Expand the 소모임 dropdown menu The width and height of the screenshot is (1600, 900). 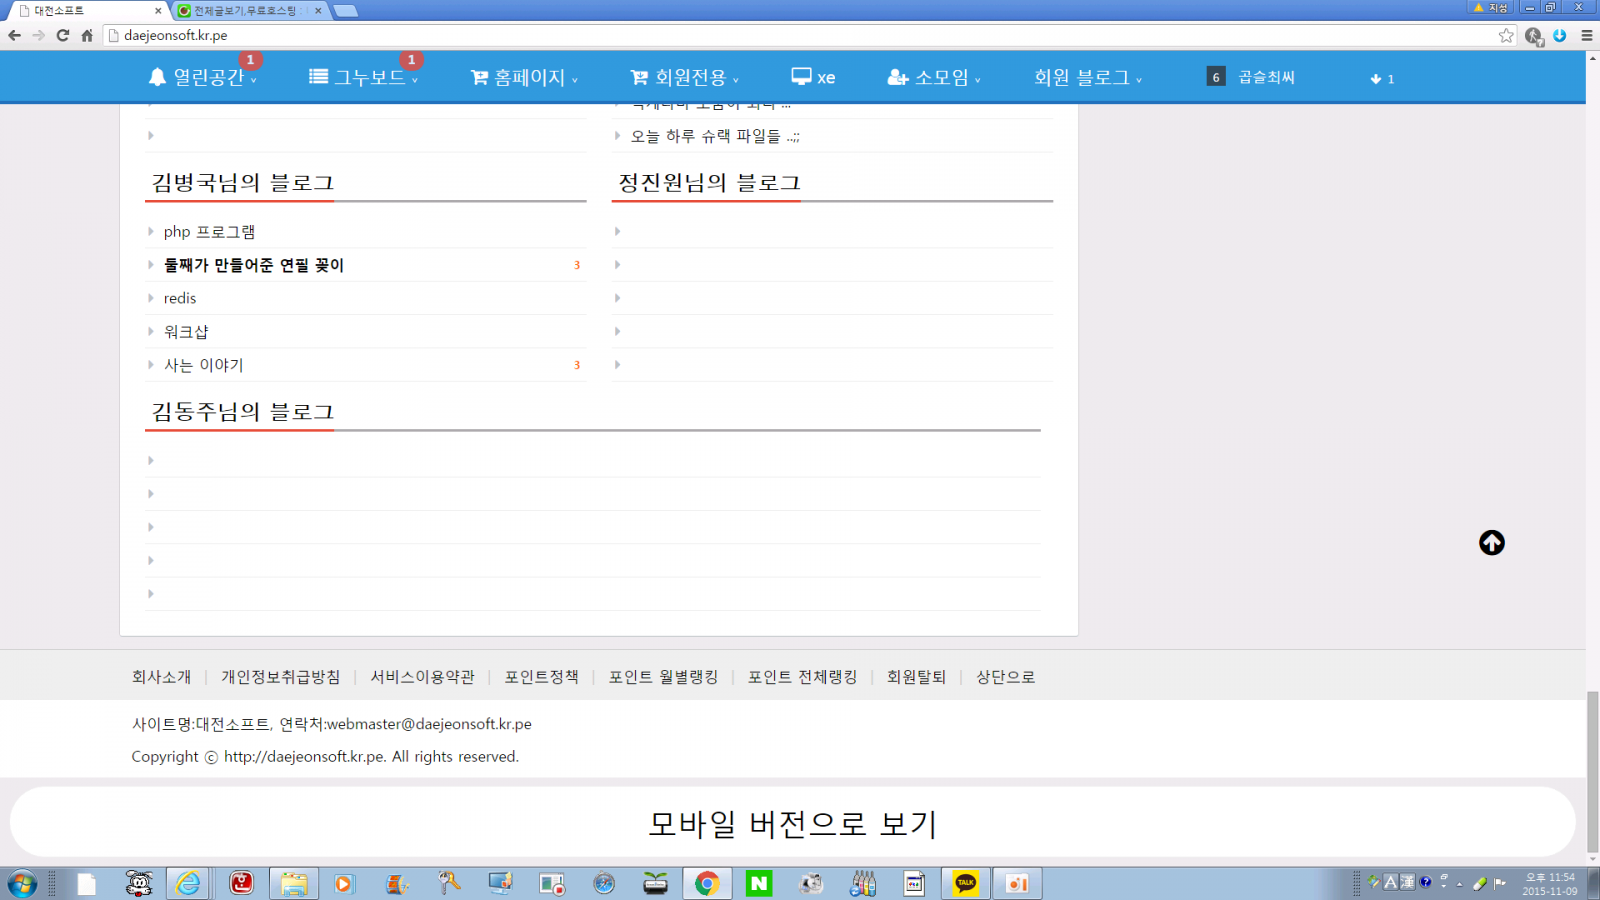[934, 77]
